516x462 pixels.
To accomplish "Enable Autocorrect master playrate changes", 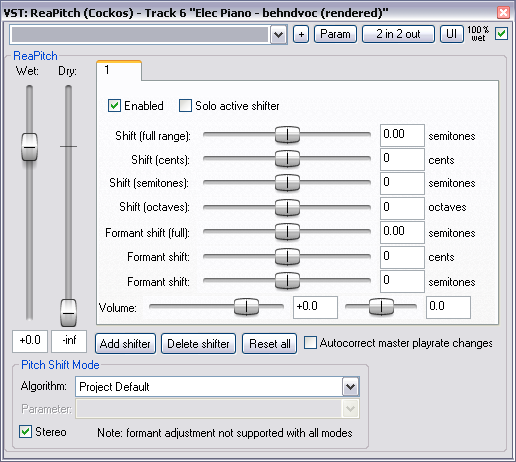I will [310, 343].
